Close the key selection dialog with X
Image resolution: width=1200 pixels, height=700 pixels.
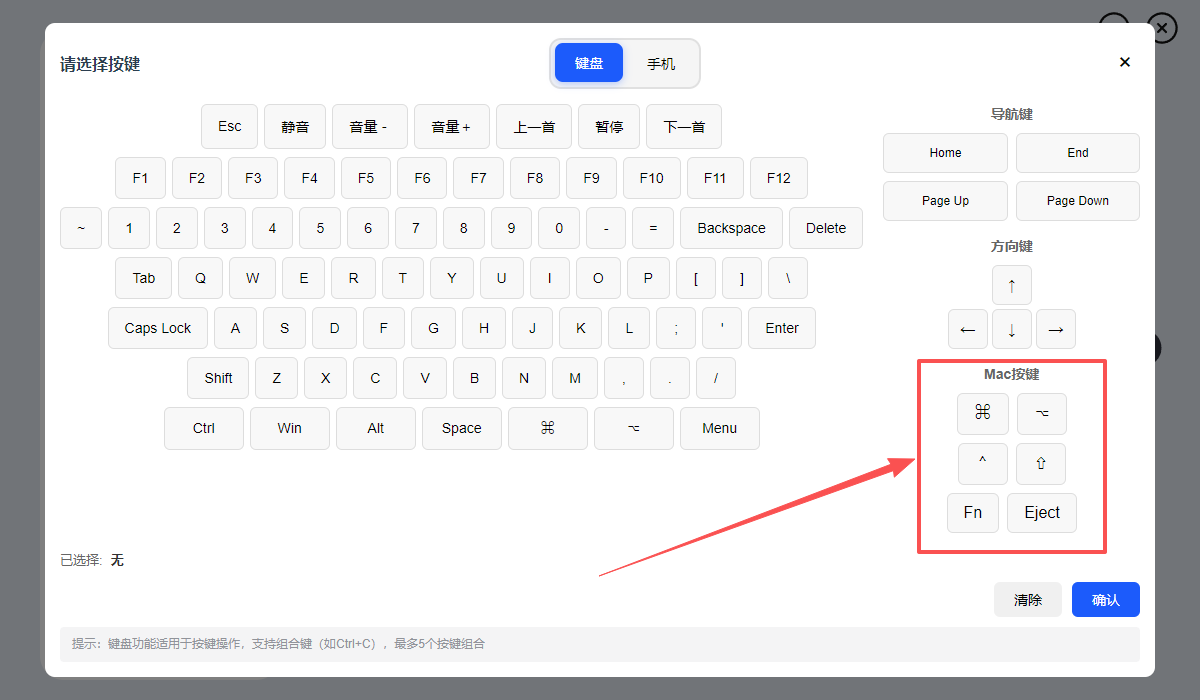click(x=1124, y=62)
